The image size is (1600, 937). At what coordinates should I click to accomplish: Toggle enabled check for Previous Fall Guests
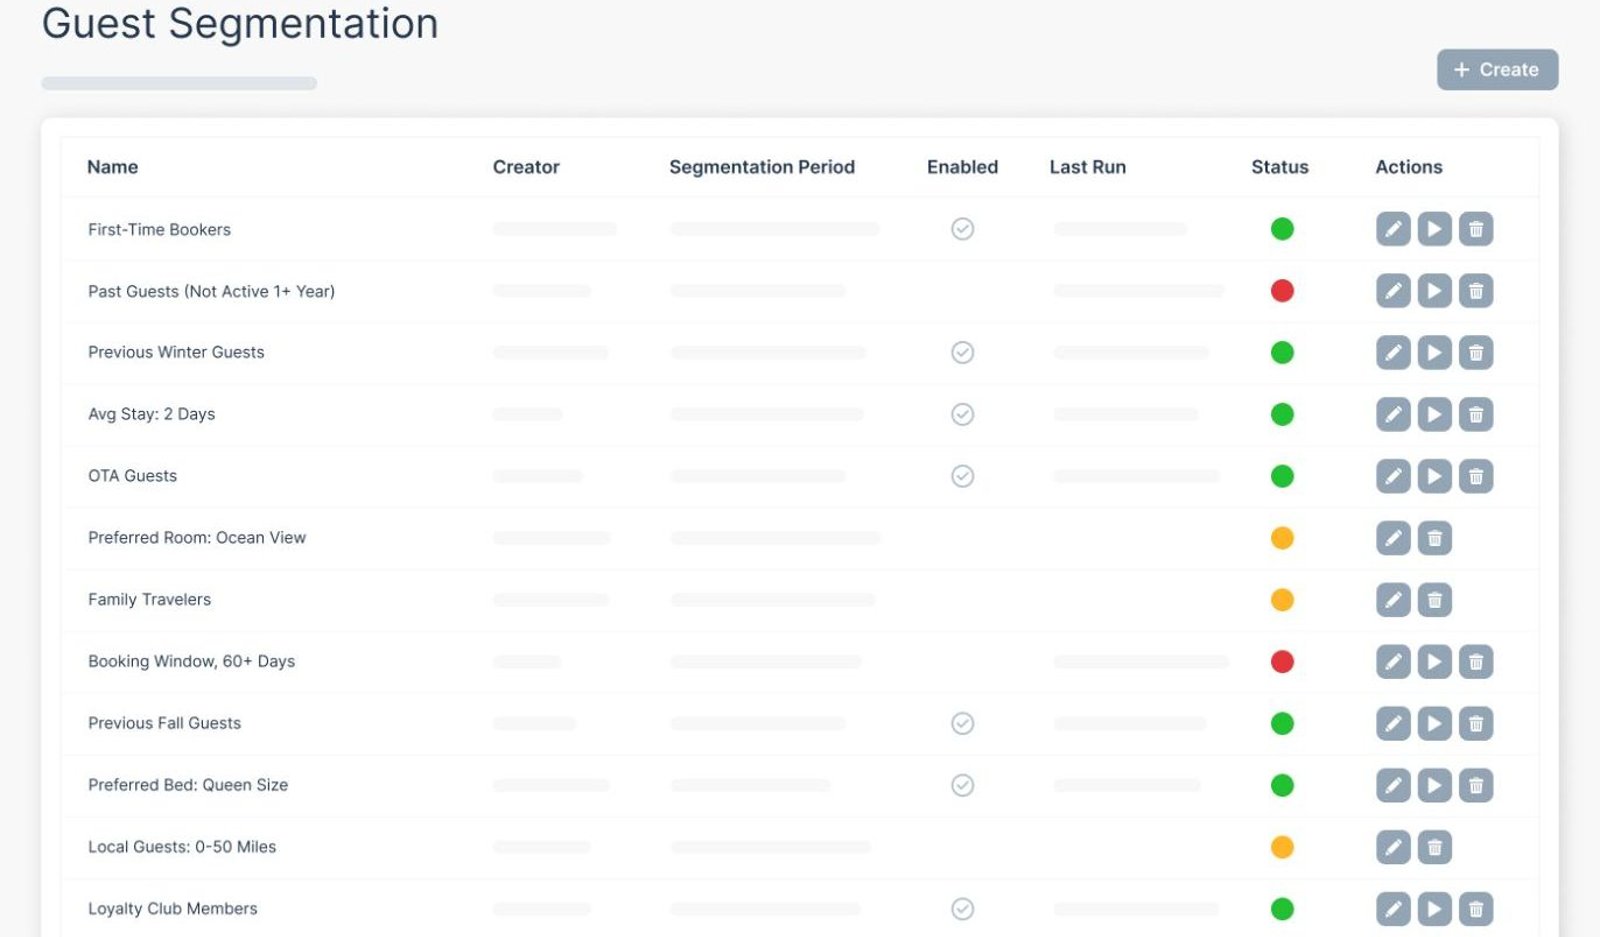(962, 723)
